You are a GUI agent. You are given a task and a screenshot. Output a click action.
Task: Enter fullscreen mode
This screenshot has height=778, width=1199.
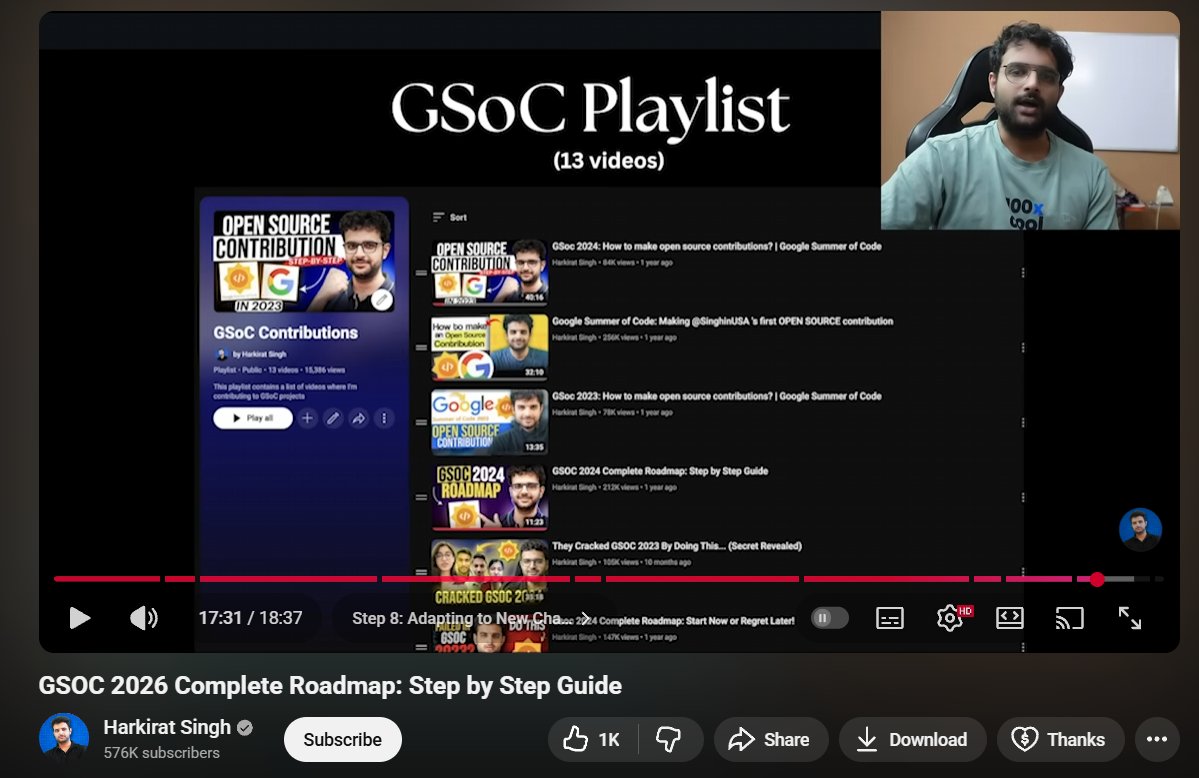pos(1130,618)
